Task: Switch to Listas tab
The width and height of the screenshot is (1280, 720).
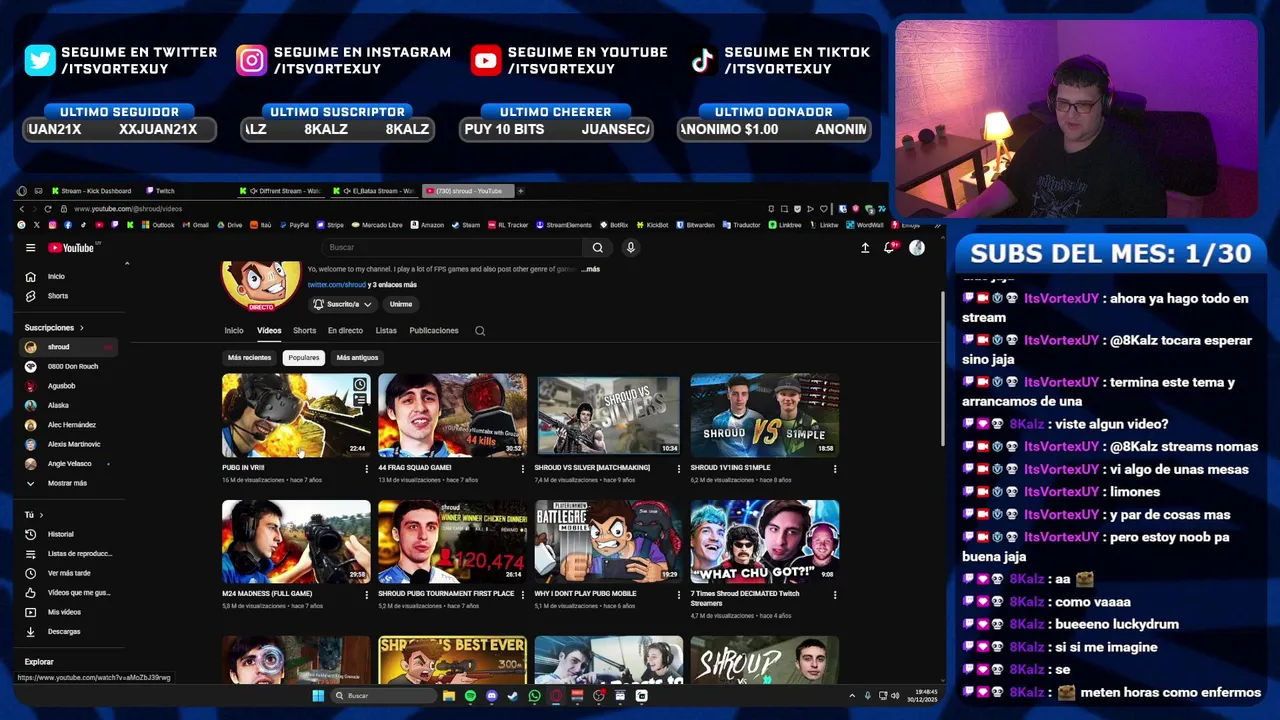Action: (386, 331)
